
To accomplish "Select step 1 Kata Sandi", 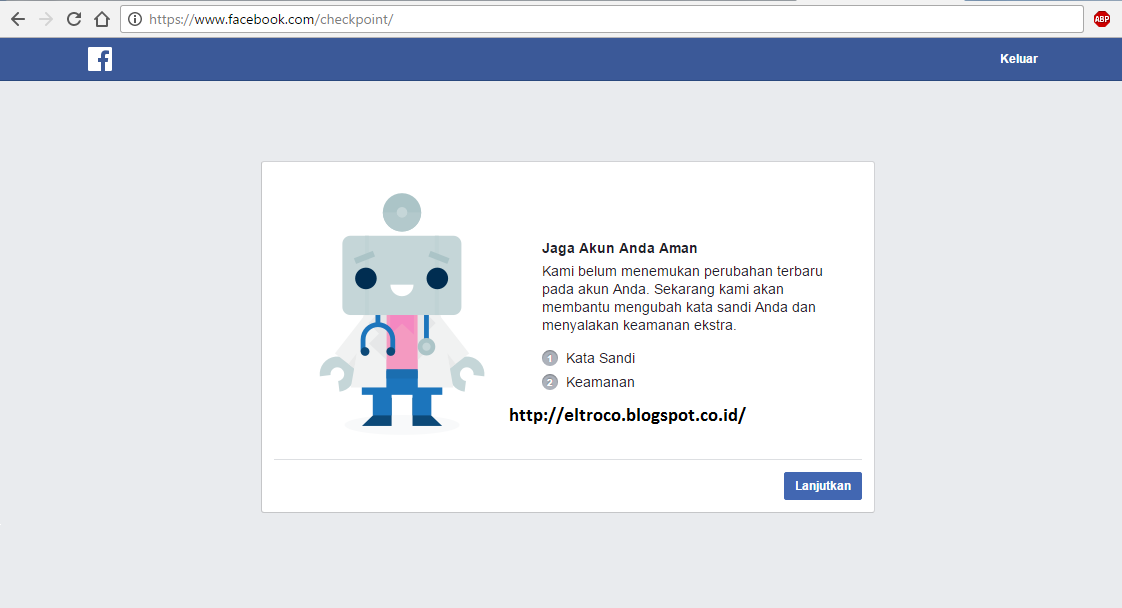I will (x=589, y=358).
